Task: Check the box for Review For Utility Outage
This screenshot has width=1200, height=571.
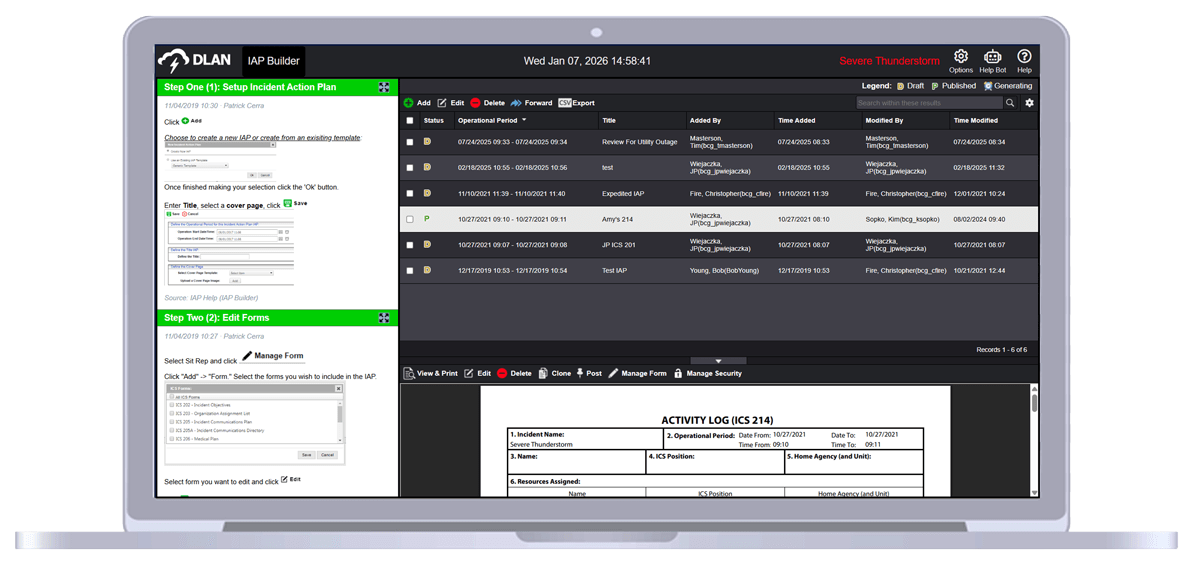Action: 409,142
